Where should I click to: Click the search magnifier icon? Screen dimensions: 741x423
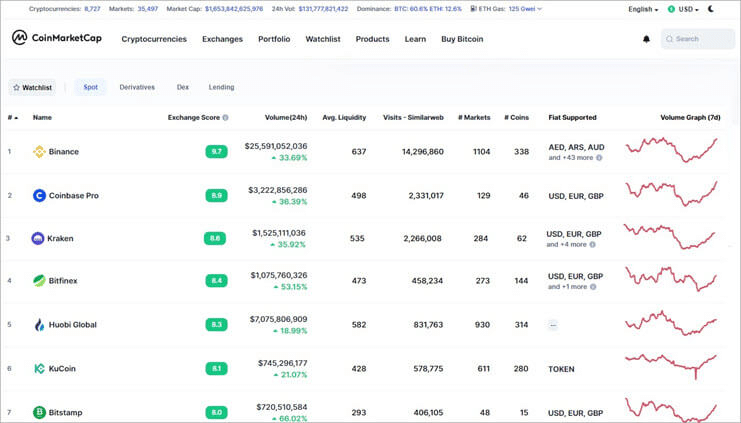tap(669, 39)
